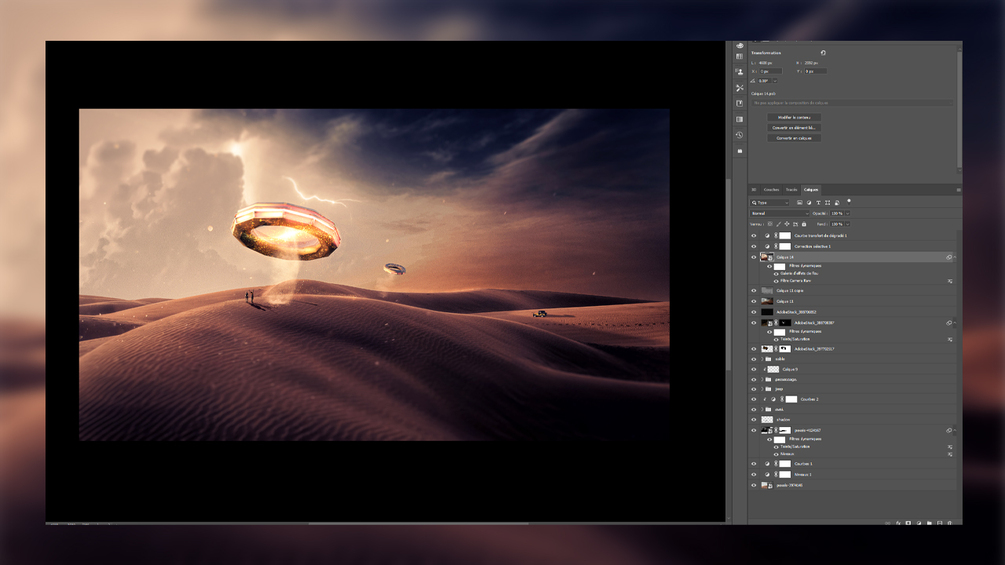The height and width of the screenshot is (565, 1005).
Task: Filter layers by shape icon
Action: [827, 202]
